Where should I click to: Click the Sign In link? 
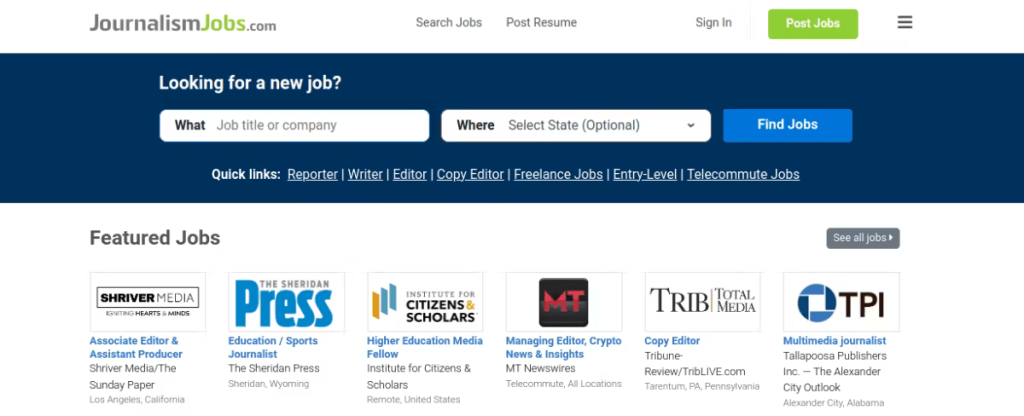click(713, 23)
